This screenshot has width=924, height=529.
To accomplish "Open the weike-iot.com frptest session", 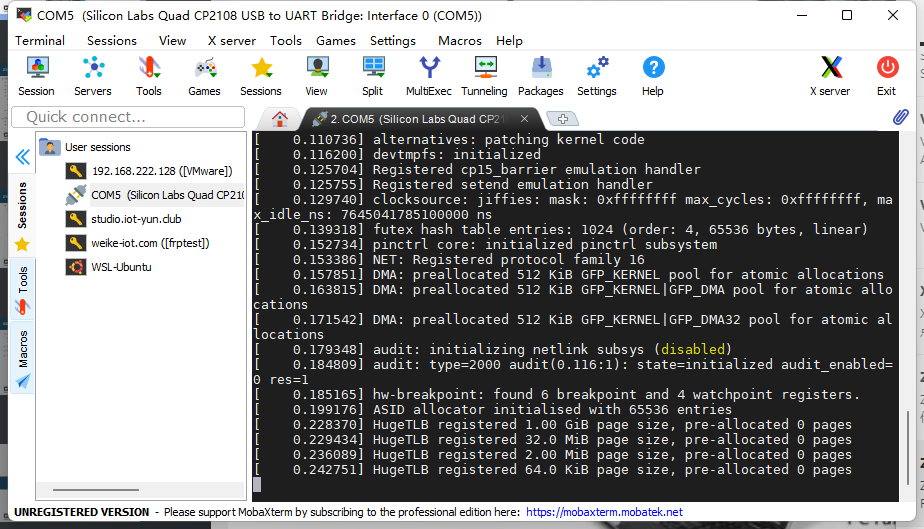I will [137, 243].
